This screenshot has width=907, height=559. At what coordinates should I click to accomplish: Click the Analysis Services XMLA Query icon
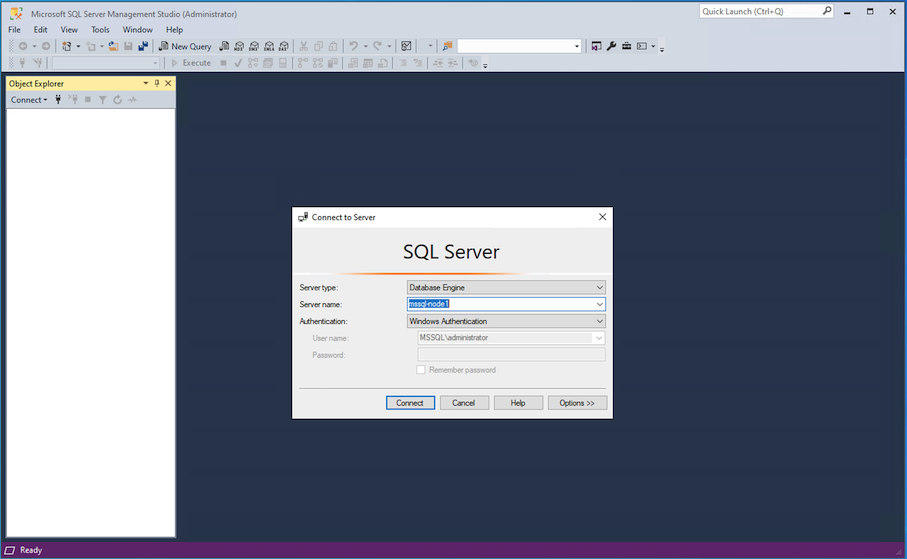click(x=269, y=46)
